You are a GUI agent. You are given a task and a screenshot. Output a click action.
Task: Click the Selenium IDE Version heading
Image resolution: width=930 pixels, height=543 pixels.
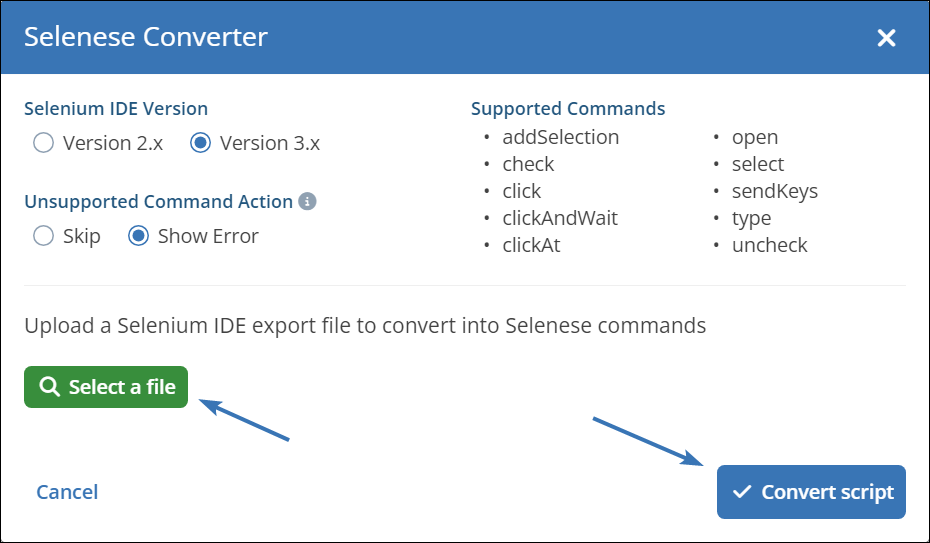click(116, 109)
